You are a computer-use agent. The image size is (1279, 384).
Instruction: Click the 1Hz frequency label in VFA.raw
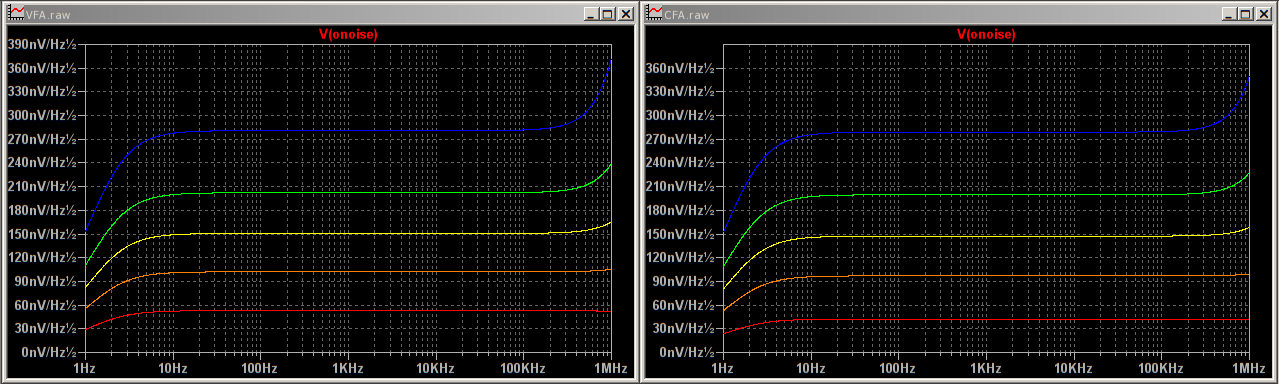pos(85,369)
